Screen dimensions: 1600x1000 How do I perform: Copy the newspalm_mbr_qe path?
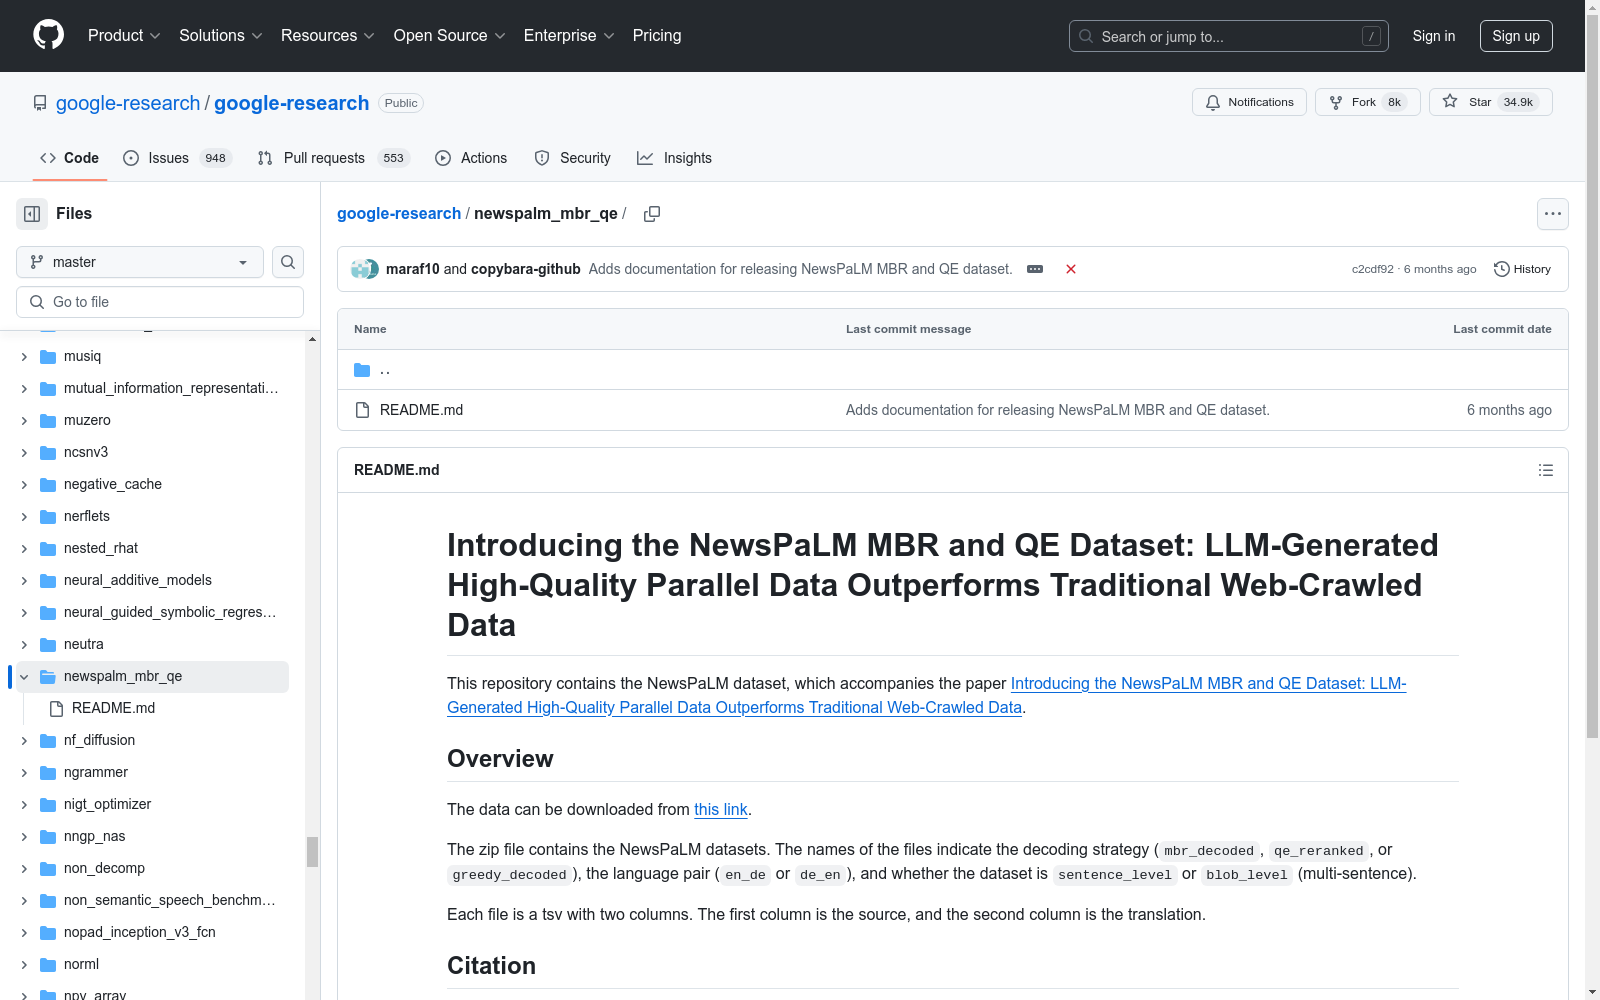[x=652, y=214]
